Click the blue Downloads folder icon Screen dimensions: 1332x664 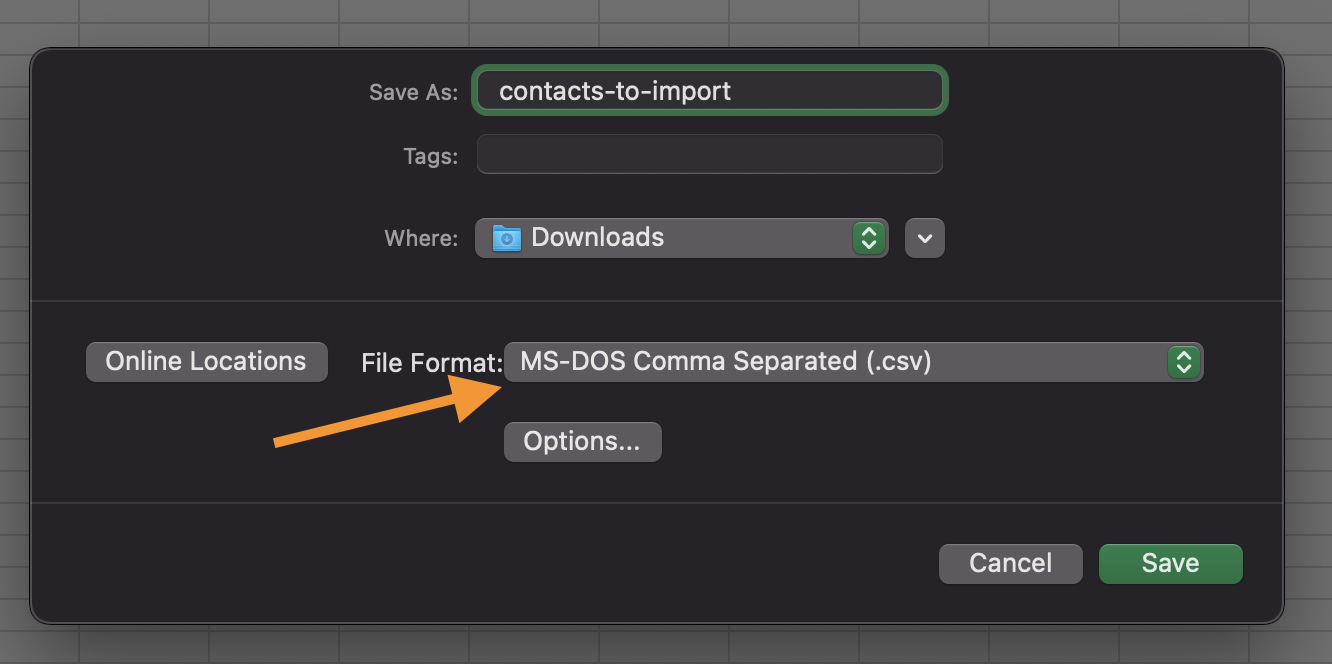coord(507,238)
